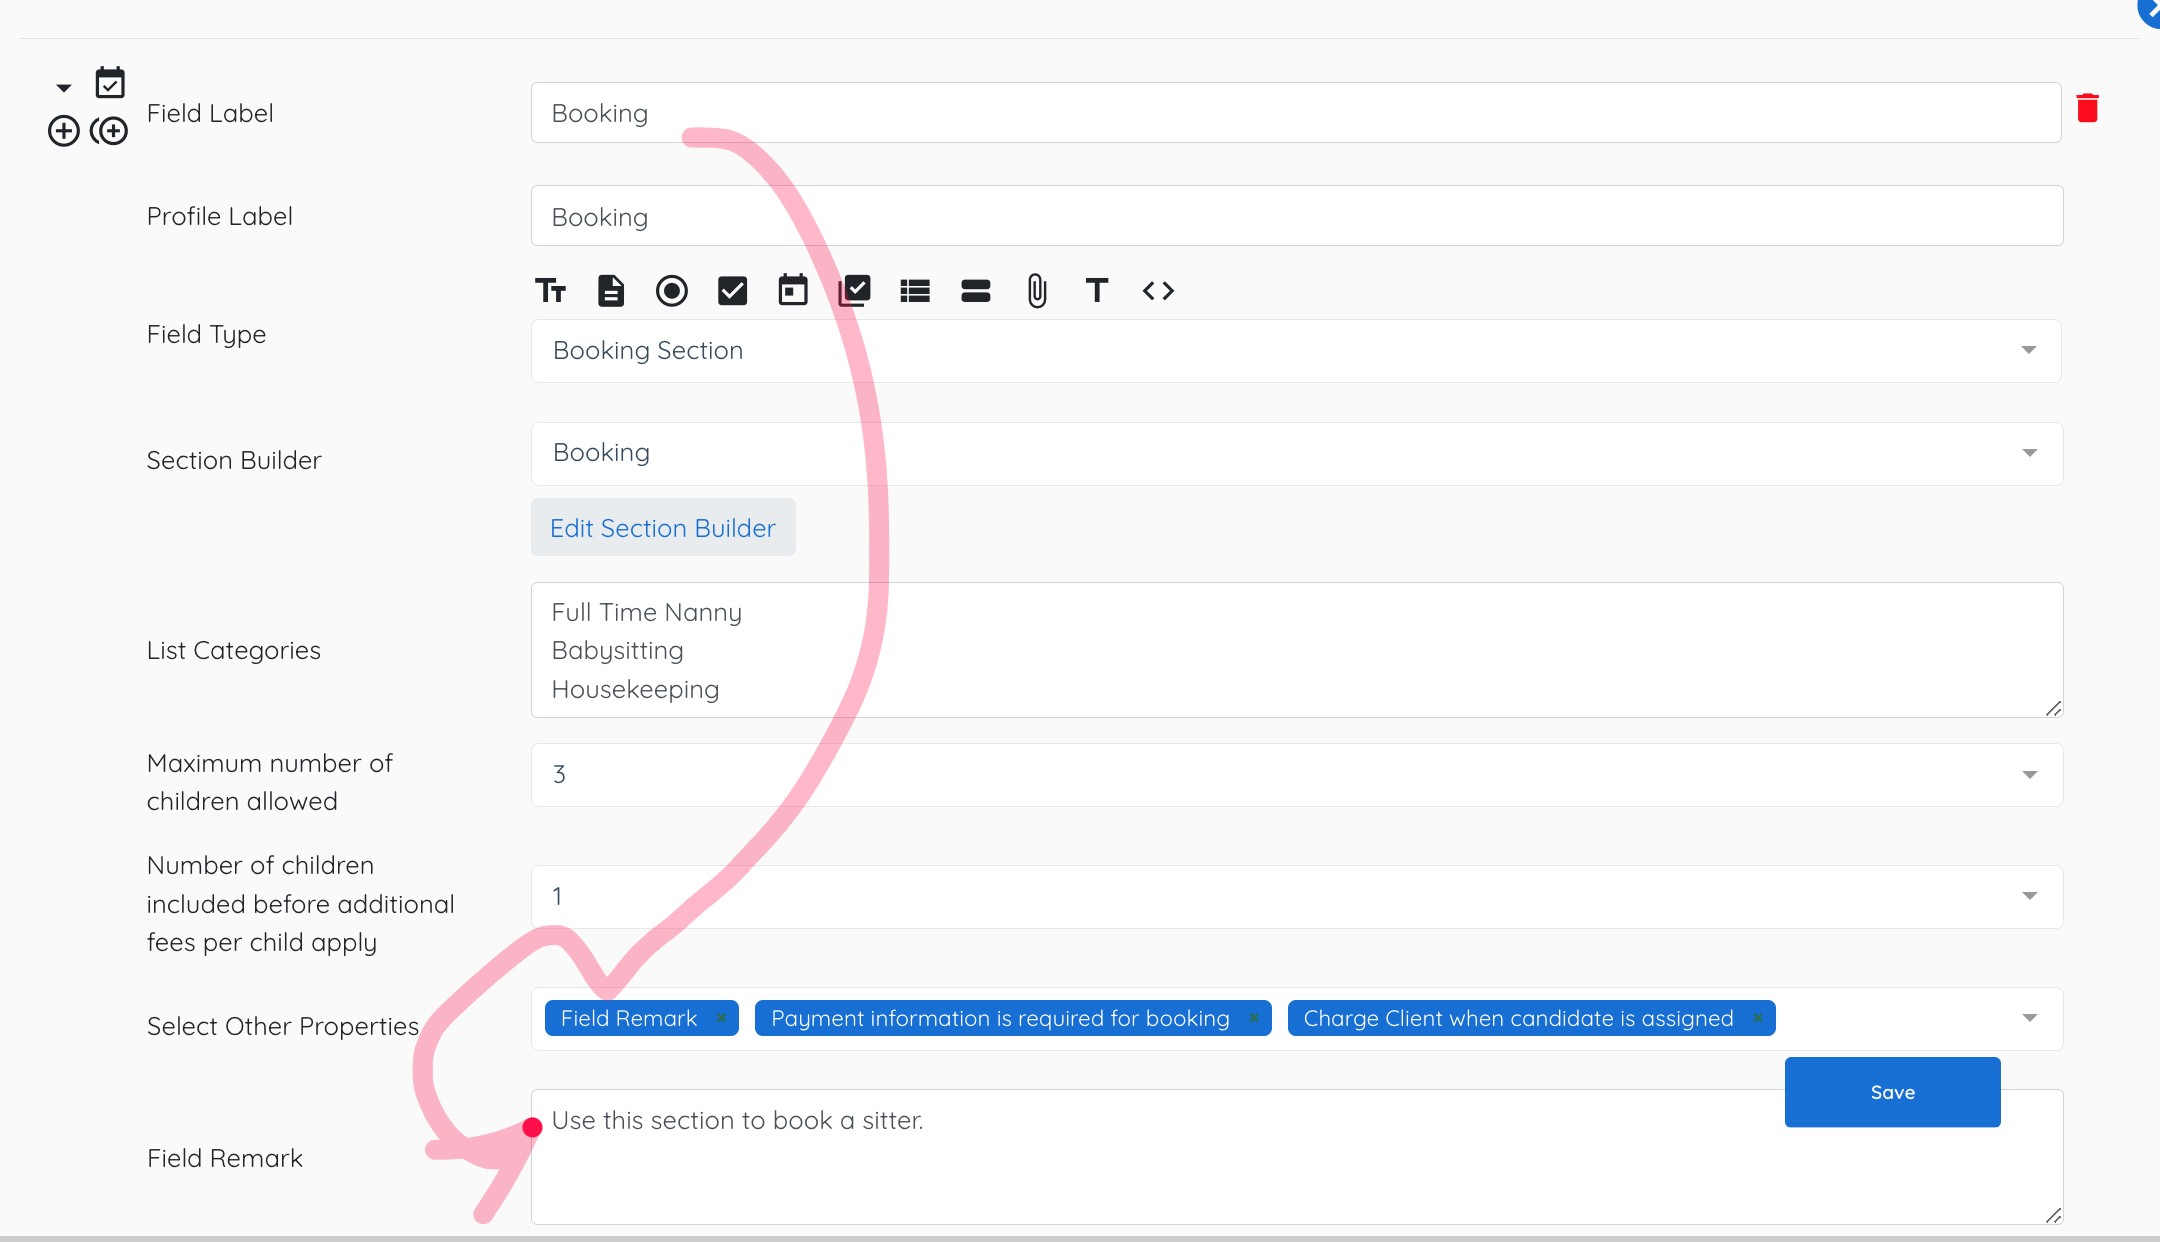Image resolution: width=2160 pixels, height=1242 pixels.
Task: Pick the radio button field type icon
Action: coord(672,291)
